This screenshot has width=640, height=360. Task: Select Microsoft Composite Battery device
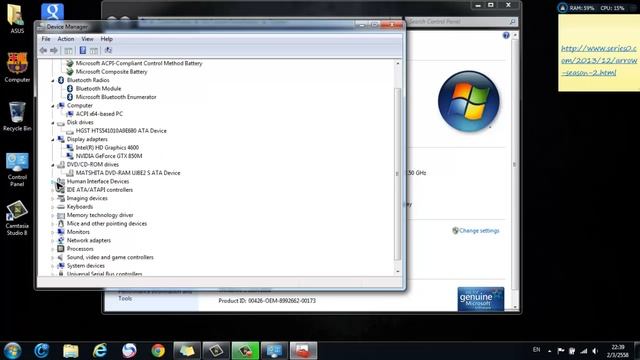click(x=111, y=71)
